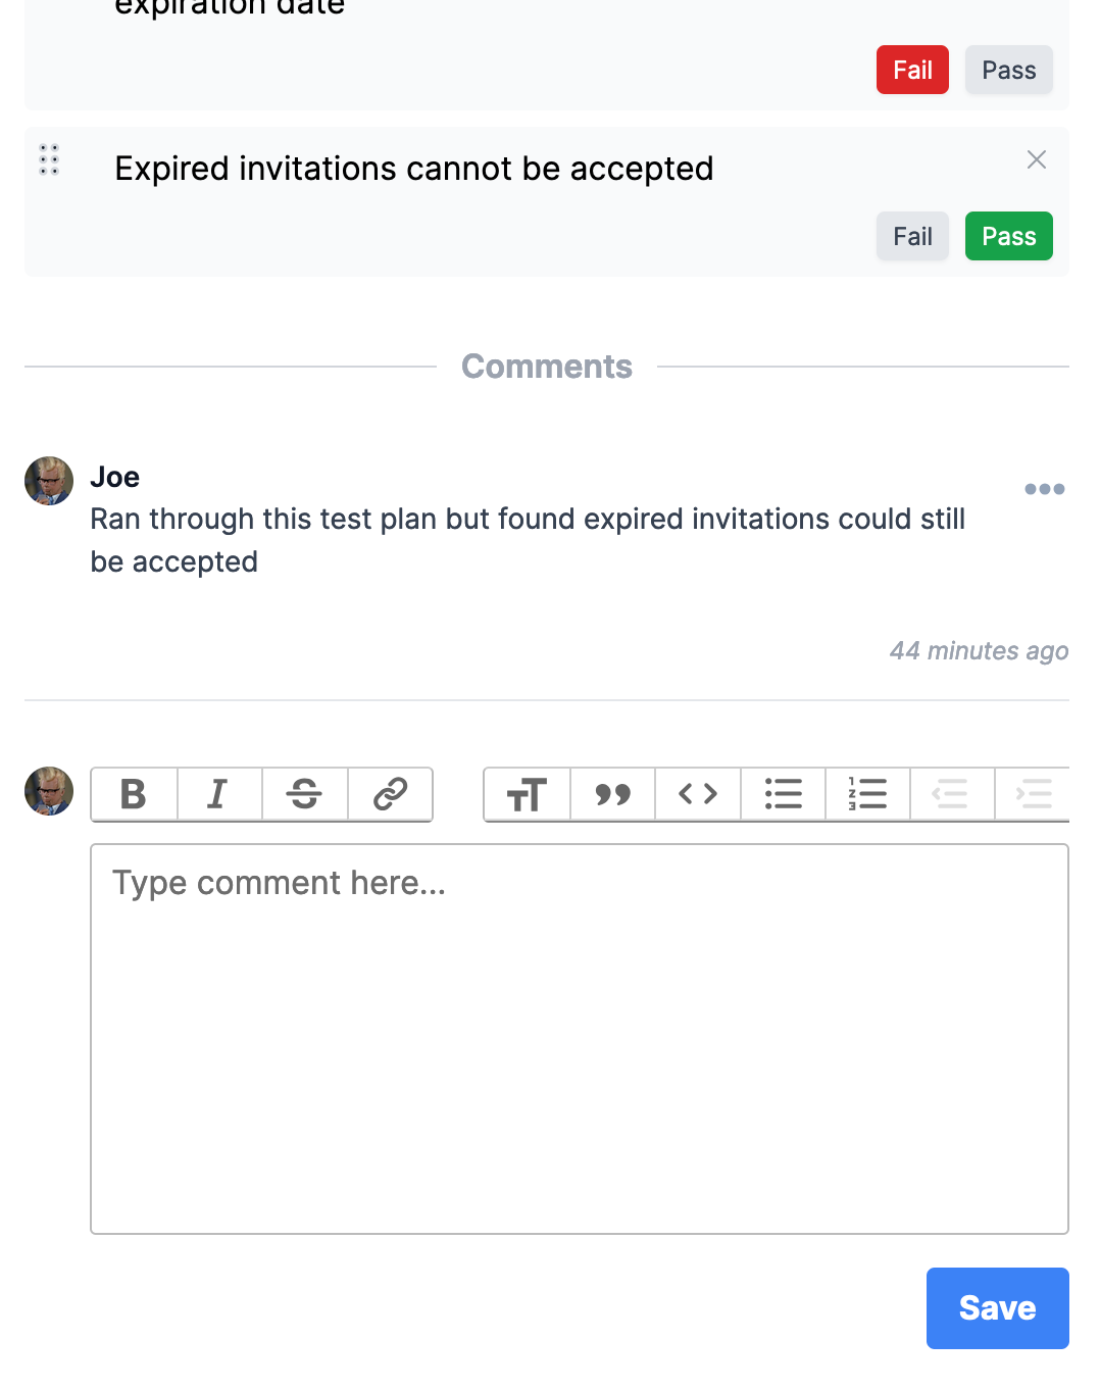Insert a block quote
This screenshot has height=1390, width=1100.
click(x=612, y=794)
